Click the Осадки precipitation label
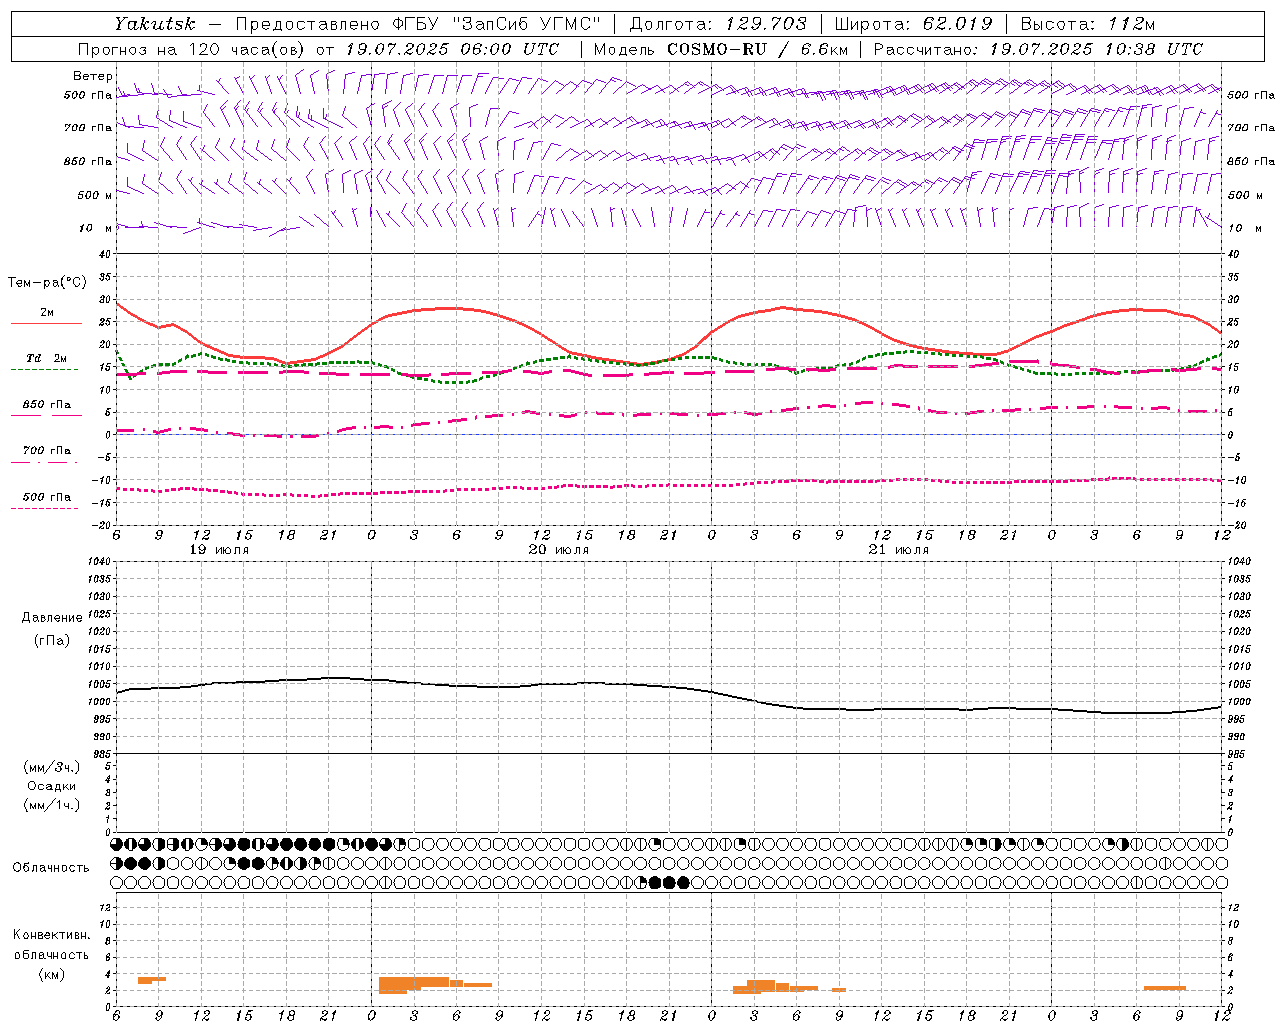The image size is (1280, 1024). 52,786
